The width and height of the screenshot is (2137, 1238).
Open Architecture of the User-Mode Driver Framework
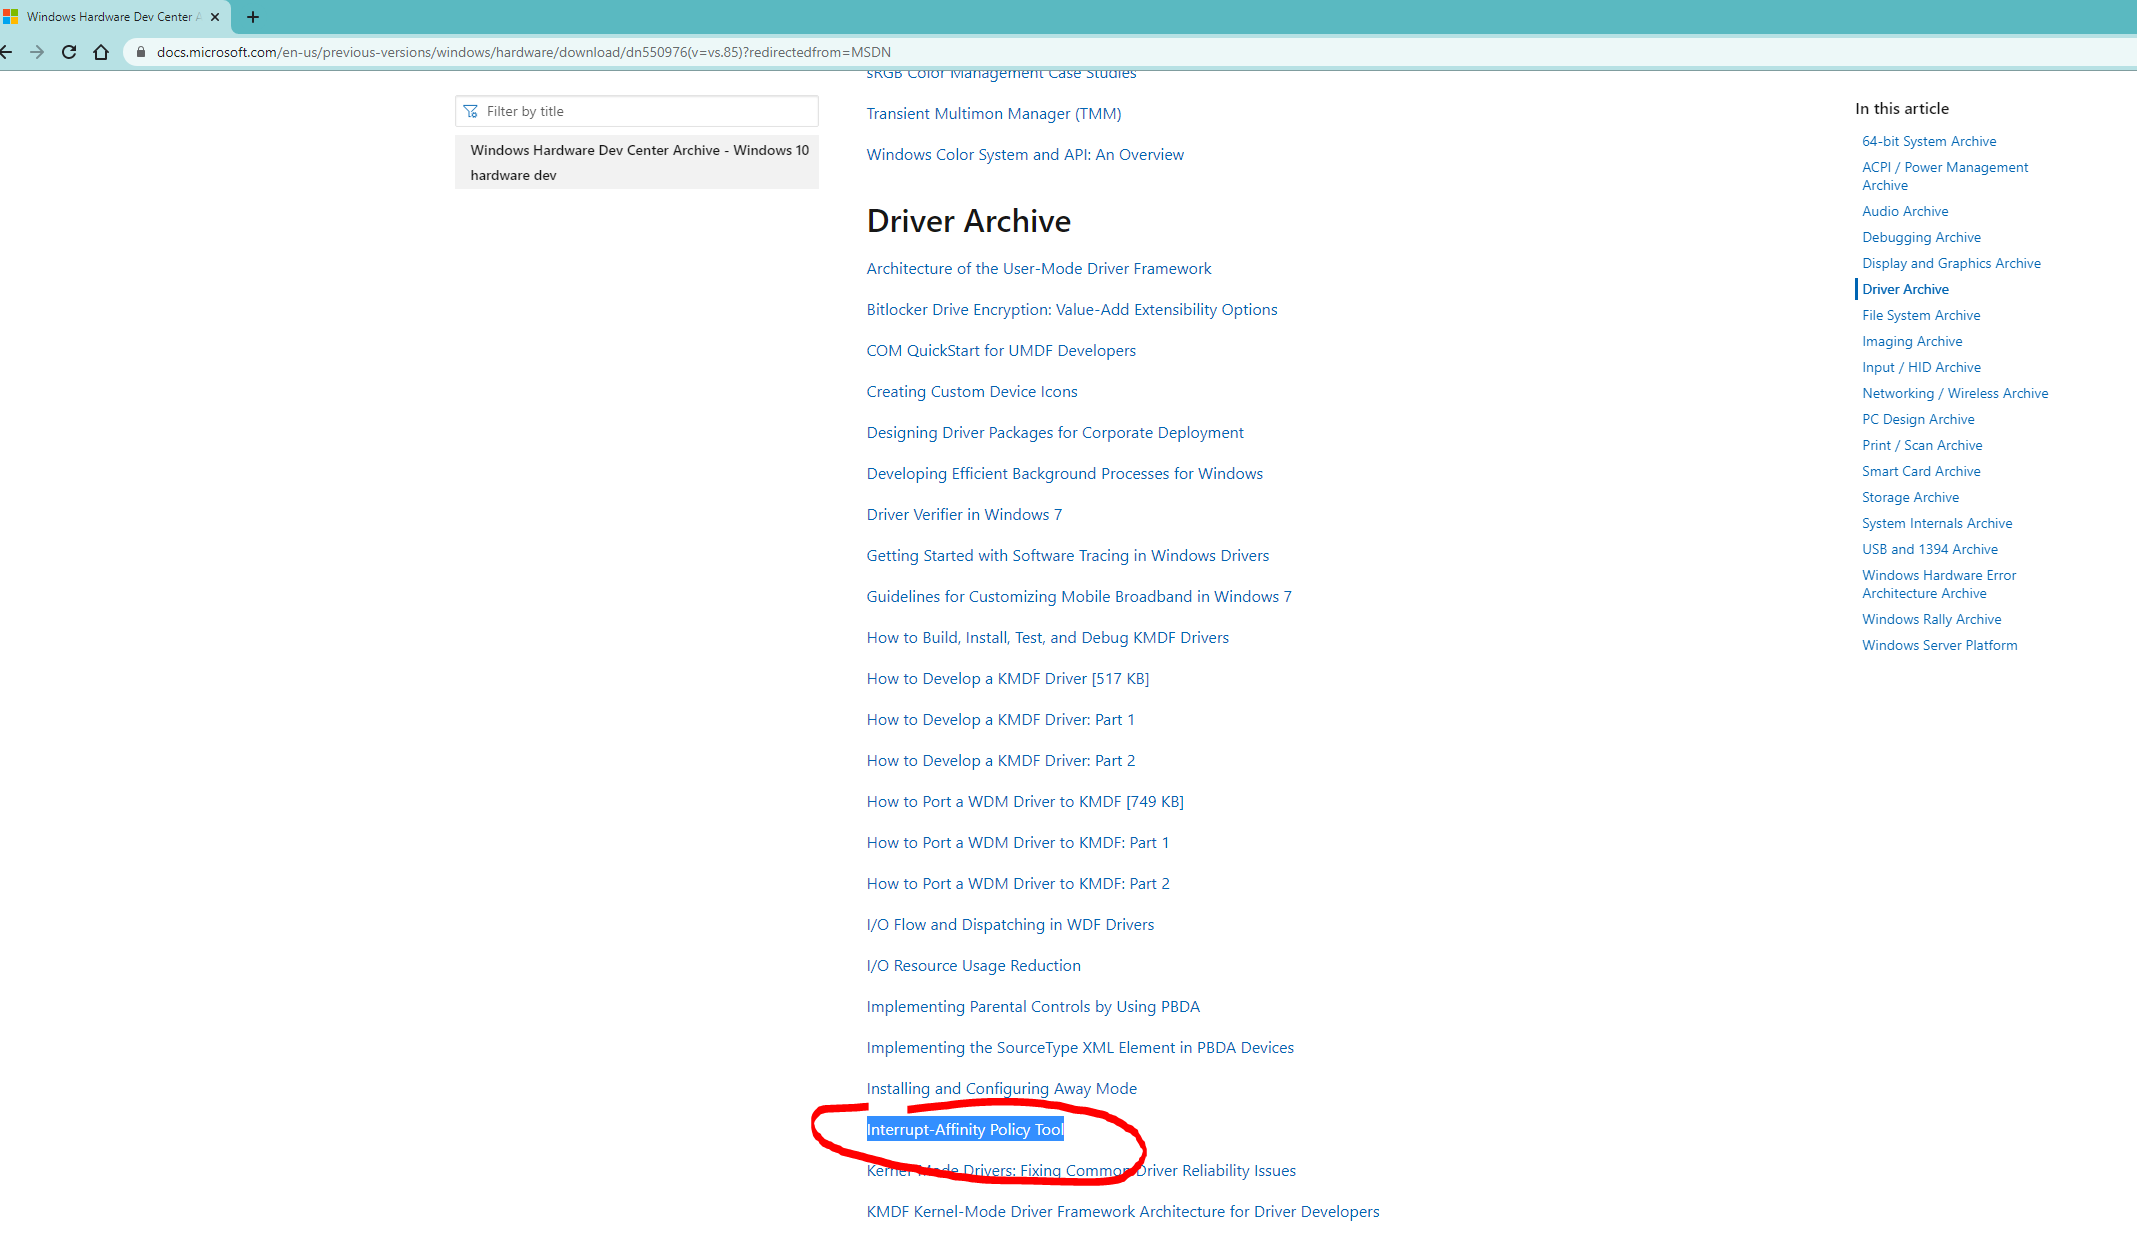[x=1039, y=269]
